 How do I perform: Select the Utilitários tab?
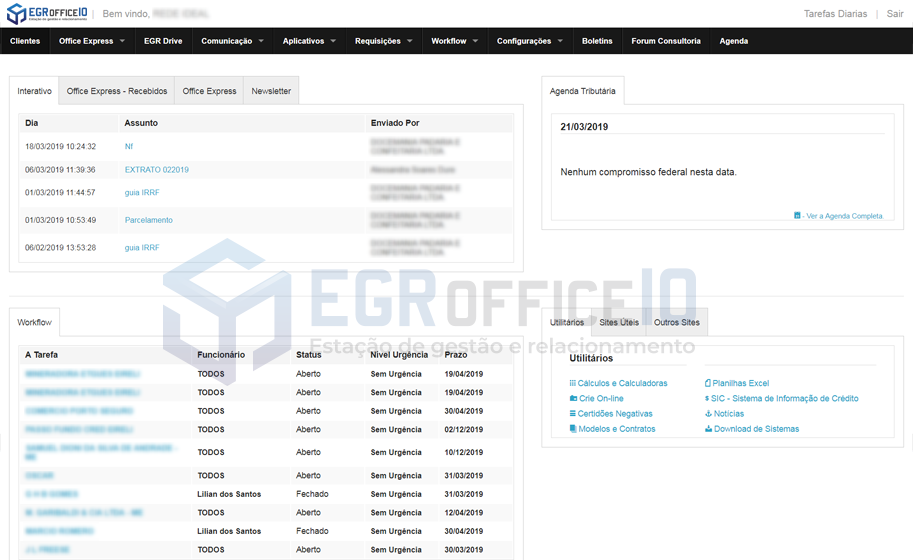click(x=567, y=322)
